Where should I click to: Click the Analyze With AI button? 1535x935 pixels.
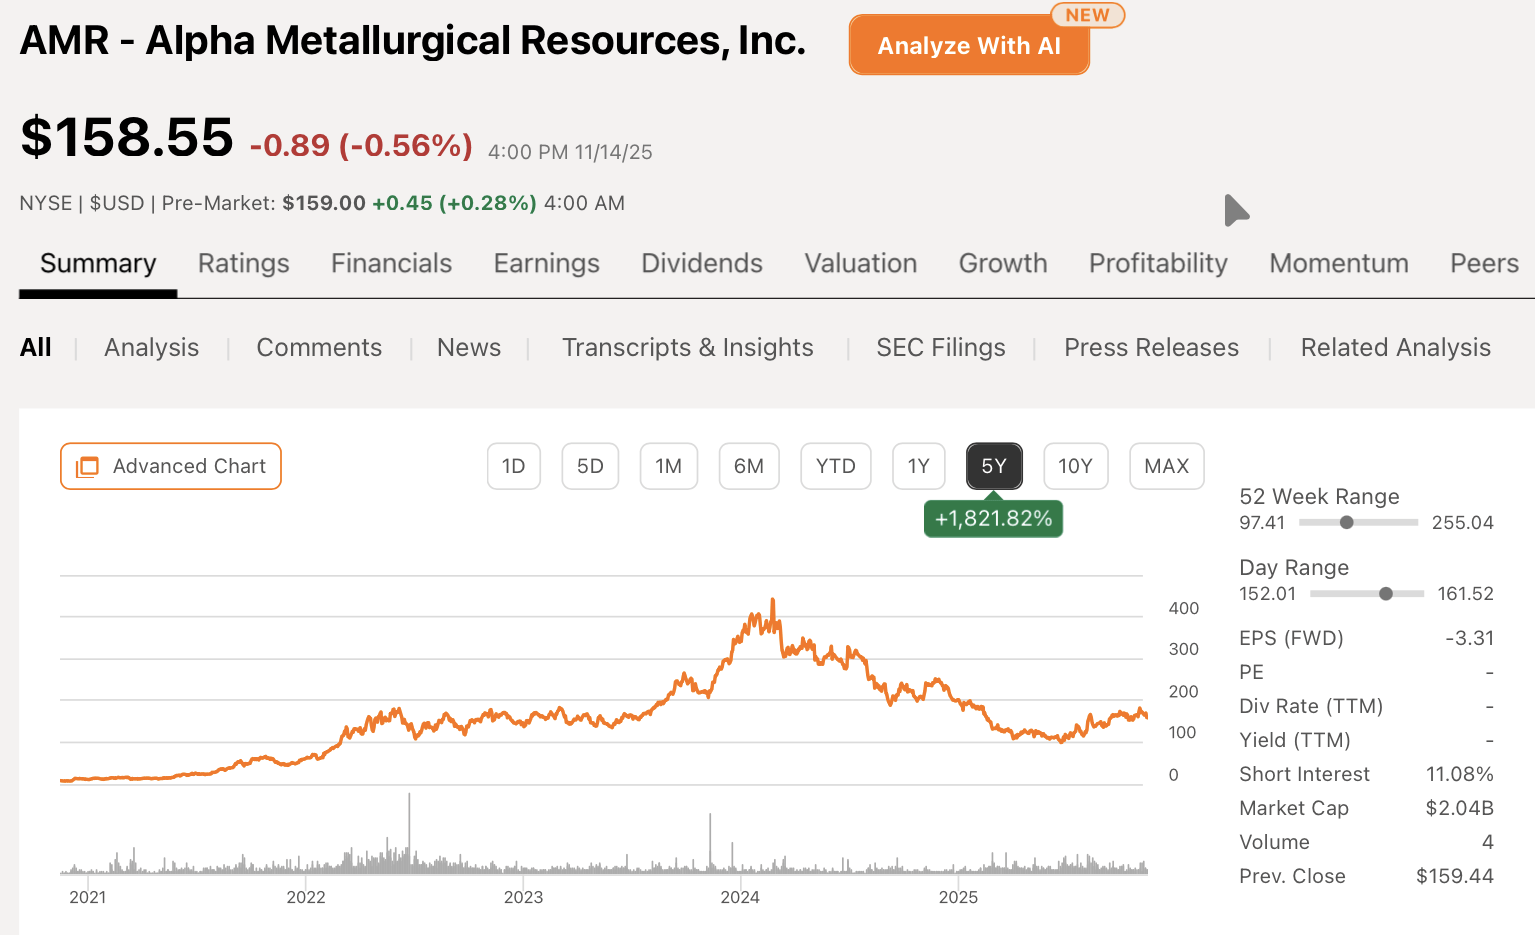point(967,44)
